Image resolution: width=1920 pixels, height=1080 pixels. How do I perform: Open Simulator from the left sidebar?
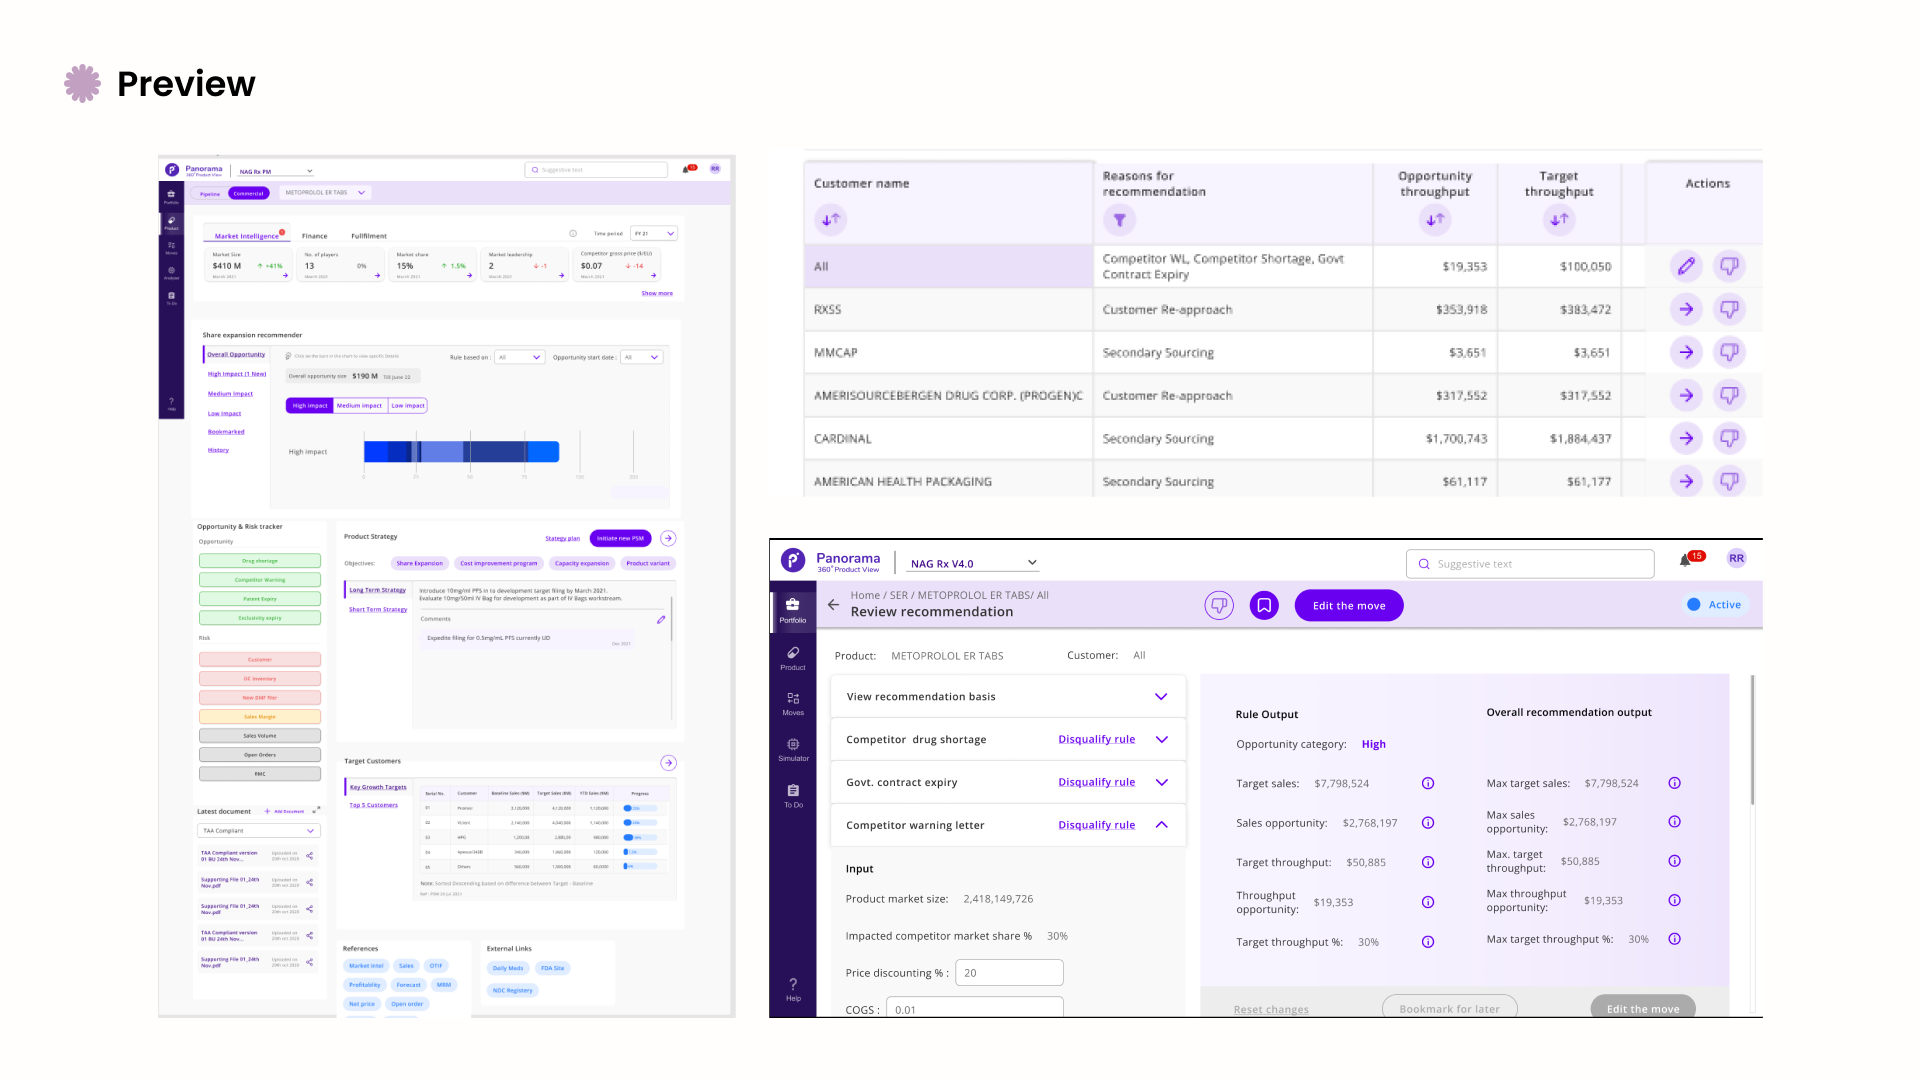point(793,749)
